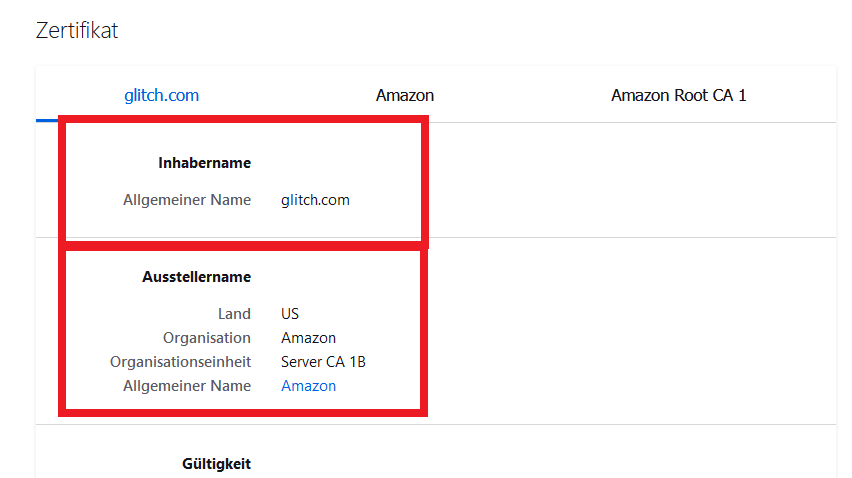Click the Inhabername section heading
This screenshot has height=478, width=852.
(204, 163)
